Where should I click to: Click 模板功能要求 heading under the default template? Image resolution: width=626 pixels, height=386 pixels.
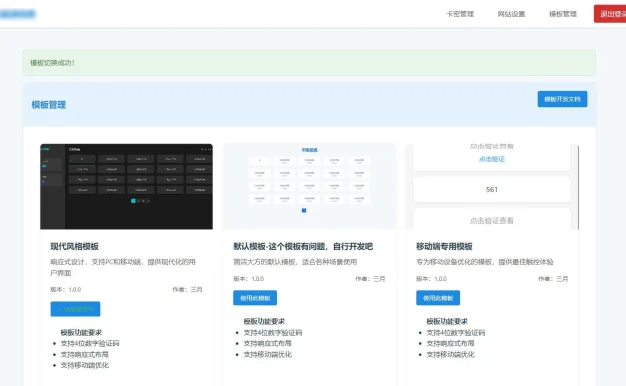point(264,321)
